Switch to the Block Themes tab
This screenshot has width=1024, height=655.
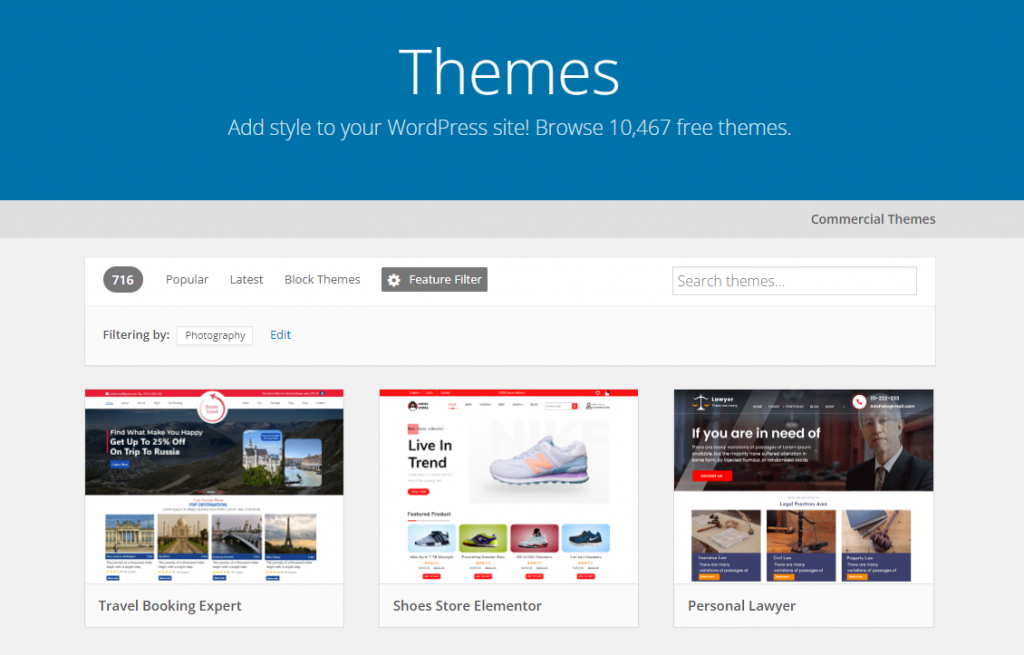point(322,280)
